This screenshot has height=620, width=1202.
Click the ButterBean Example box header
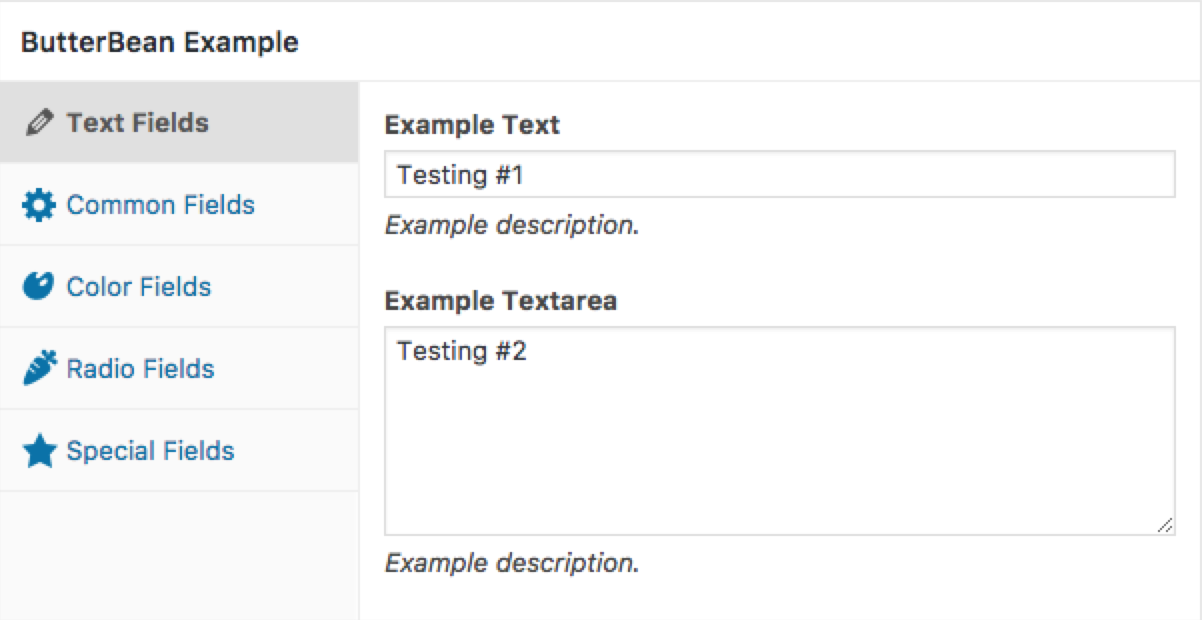[x=160, y=43]
